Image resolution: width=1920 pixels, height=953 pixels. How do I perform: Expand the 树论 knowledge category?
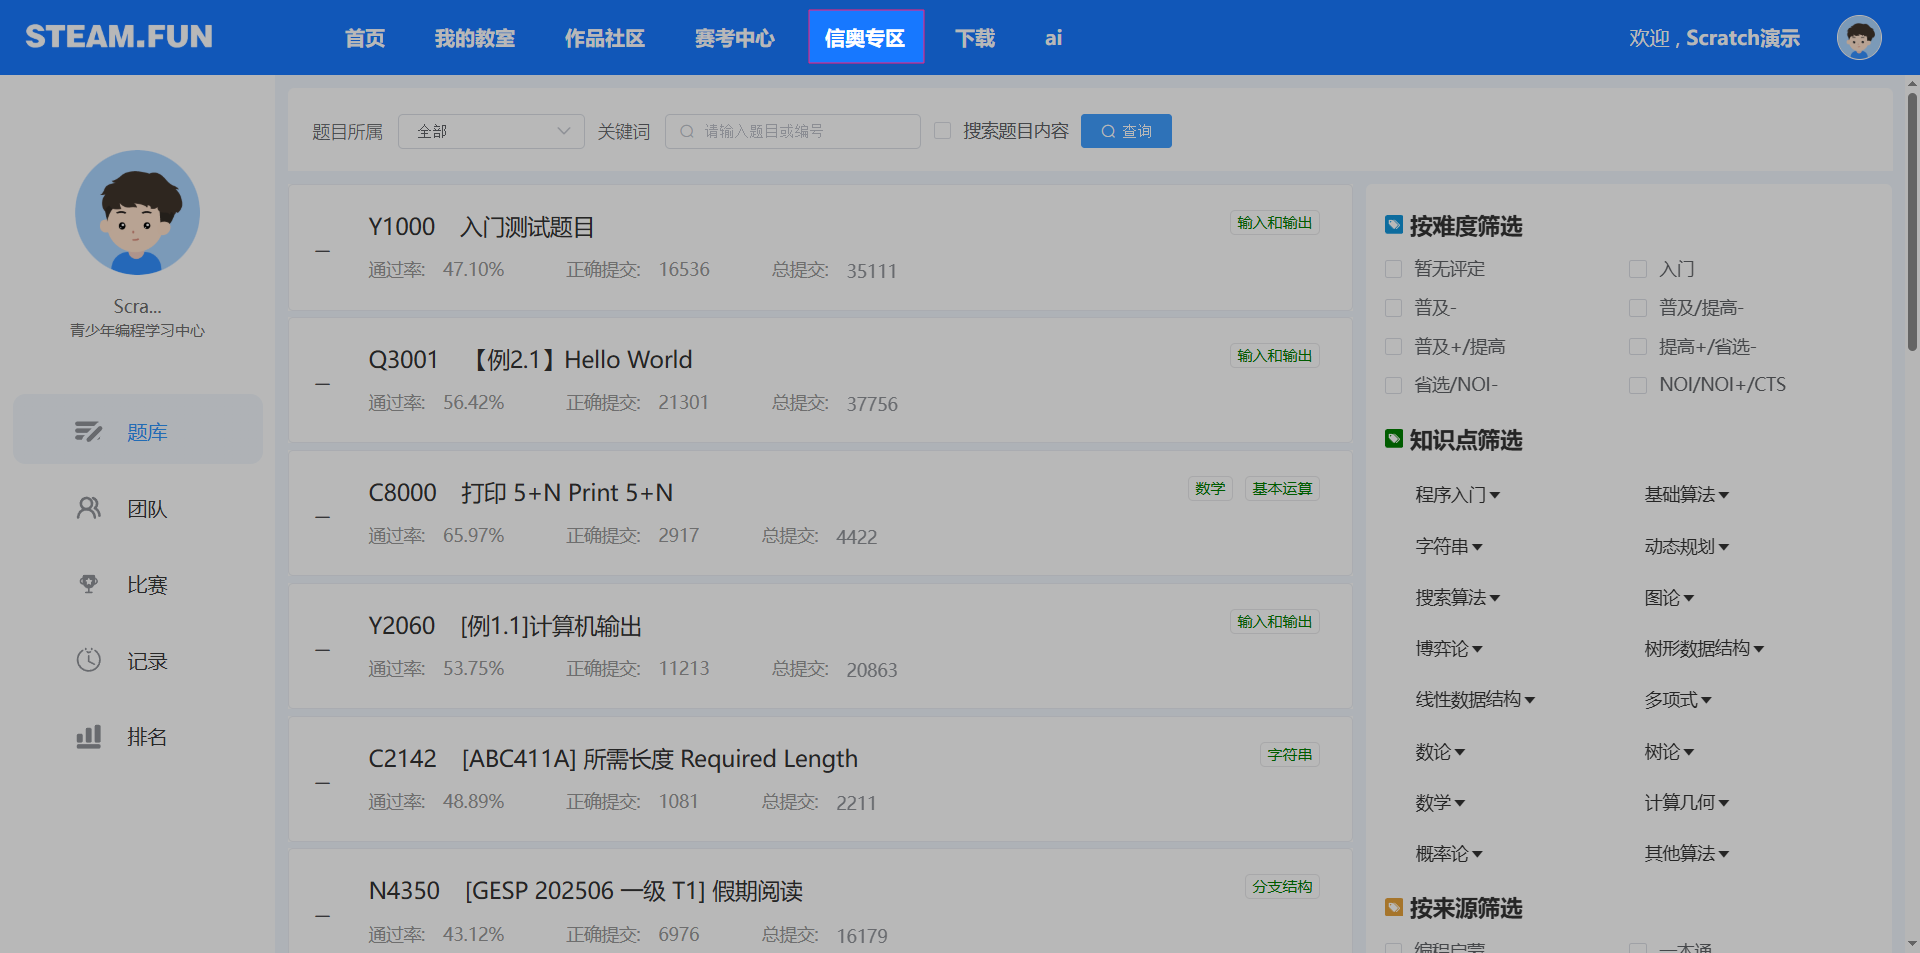(x=1669, y=752)
